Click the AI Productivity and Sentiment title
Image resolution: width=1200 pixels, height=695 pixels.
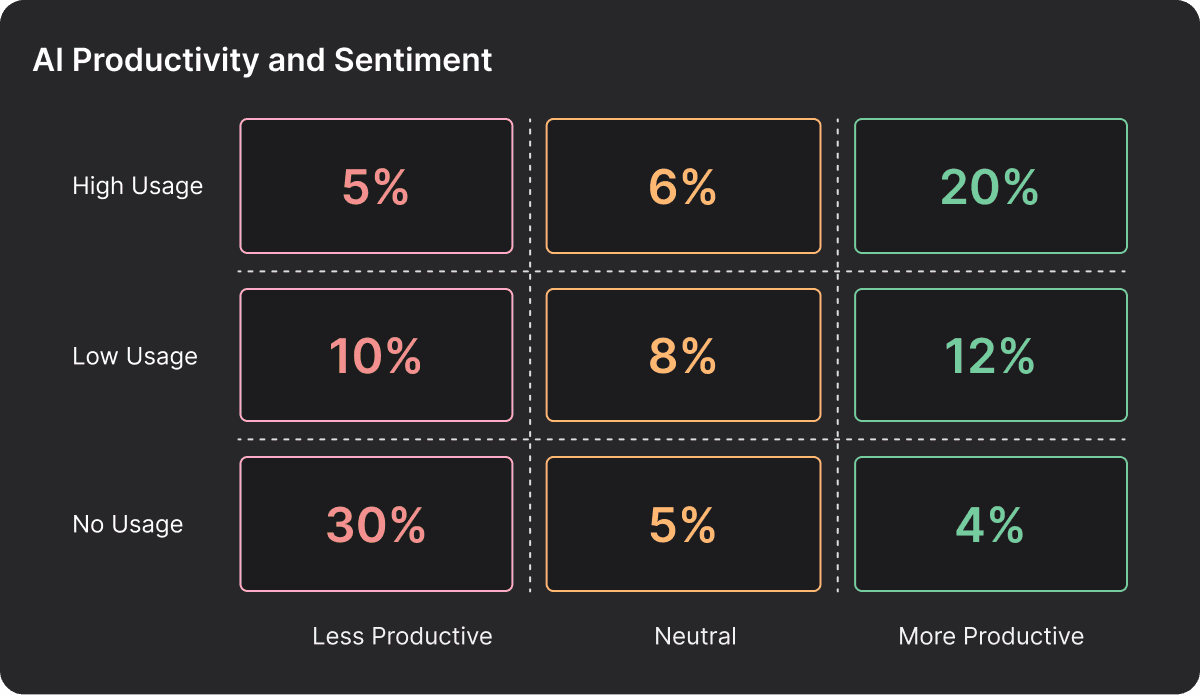(262, 60)
